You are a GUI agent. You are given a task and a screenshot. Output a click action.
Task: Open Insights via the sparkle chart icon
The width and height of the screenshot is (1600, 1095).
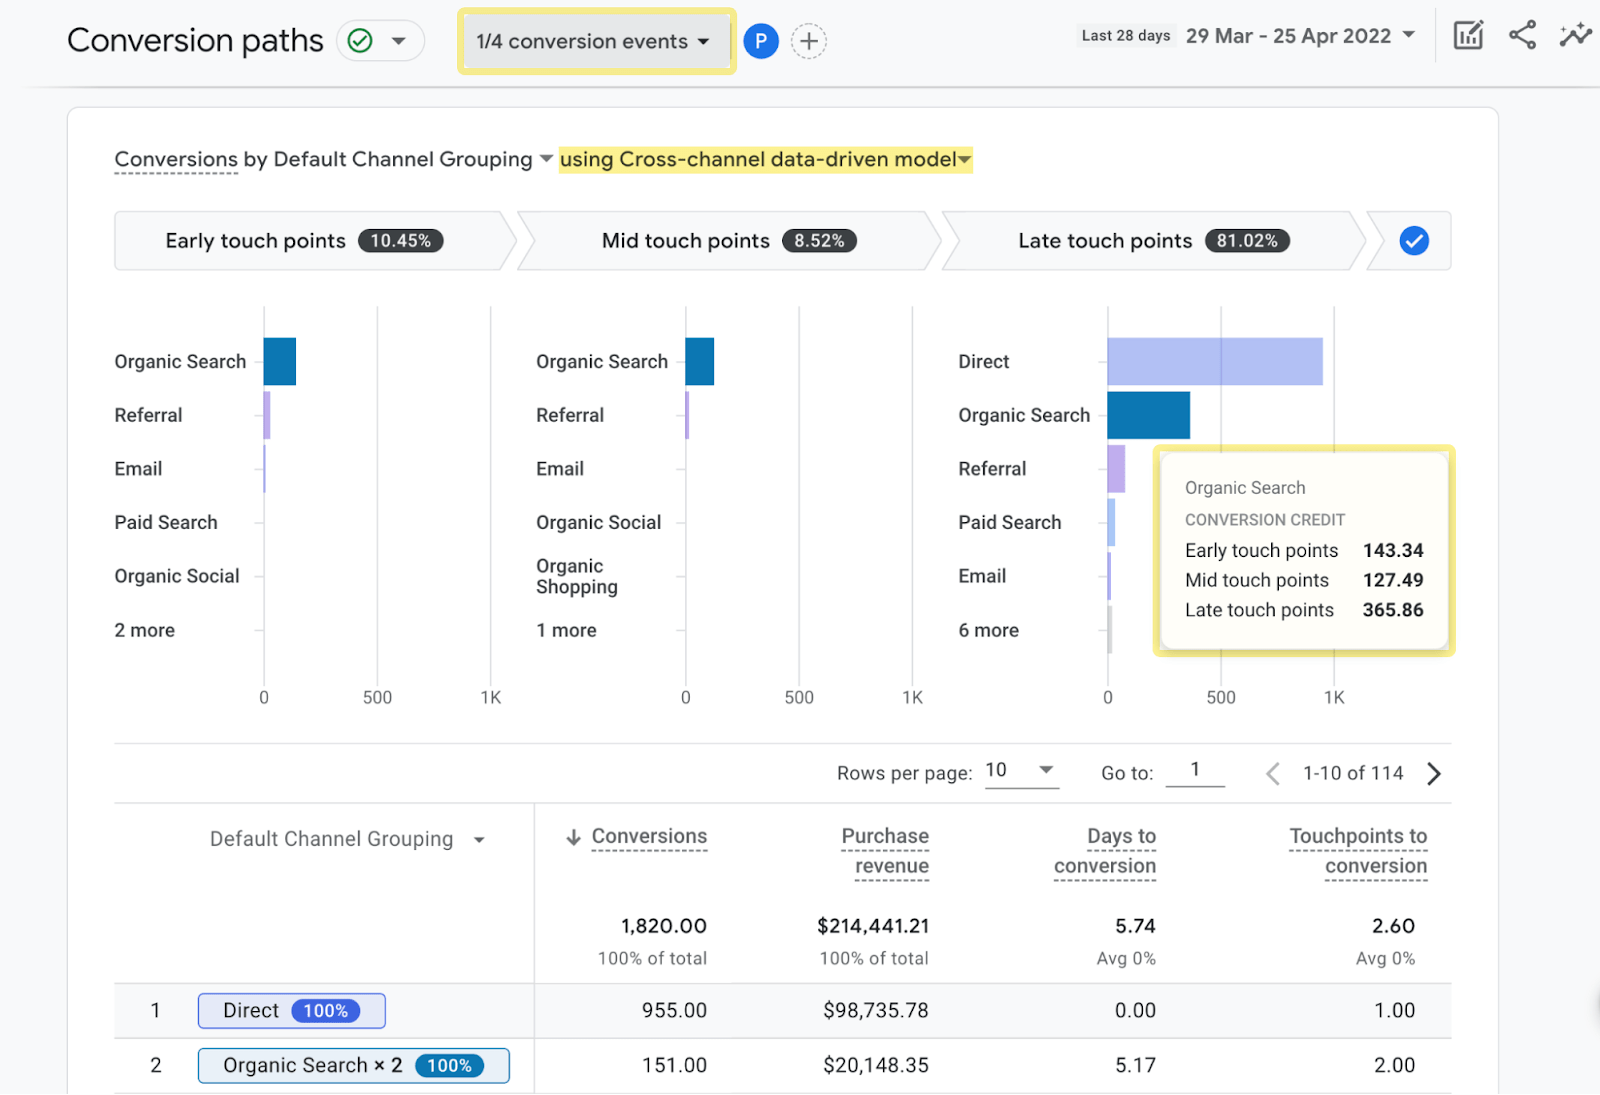(x=1575, y=34)
